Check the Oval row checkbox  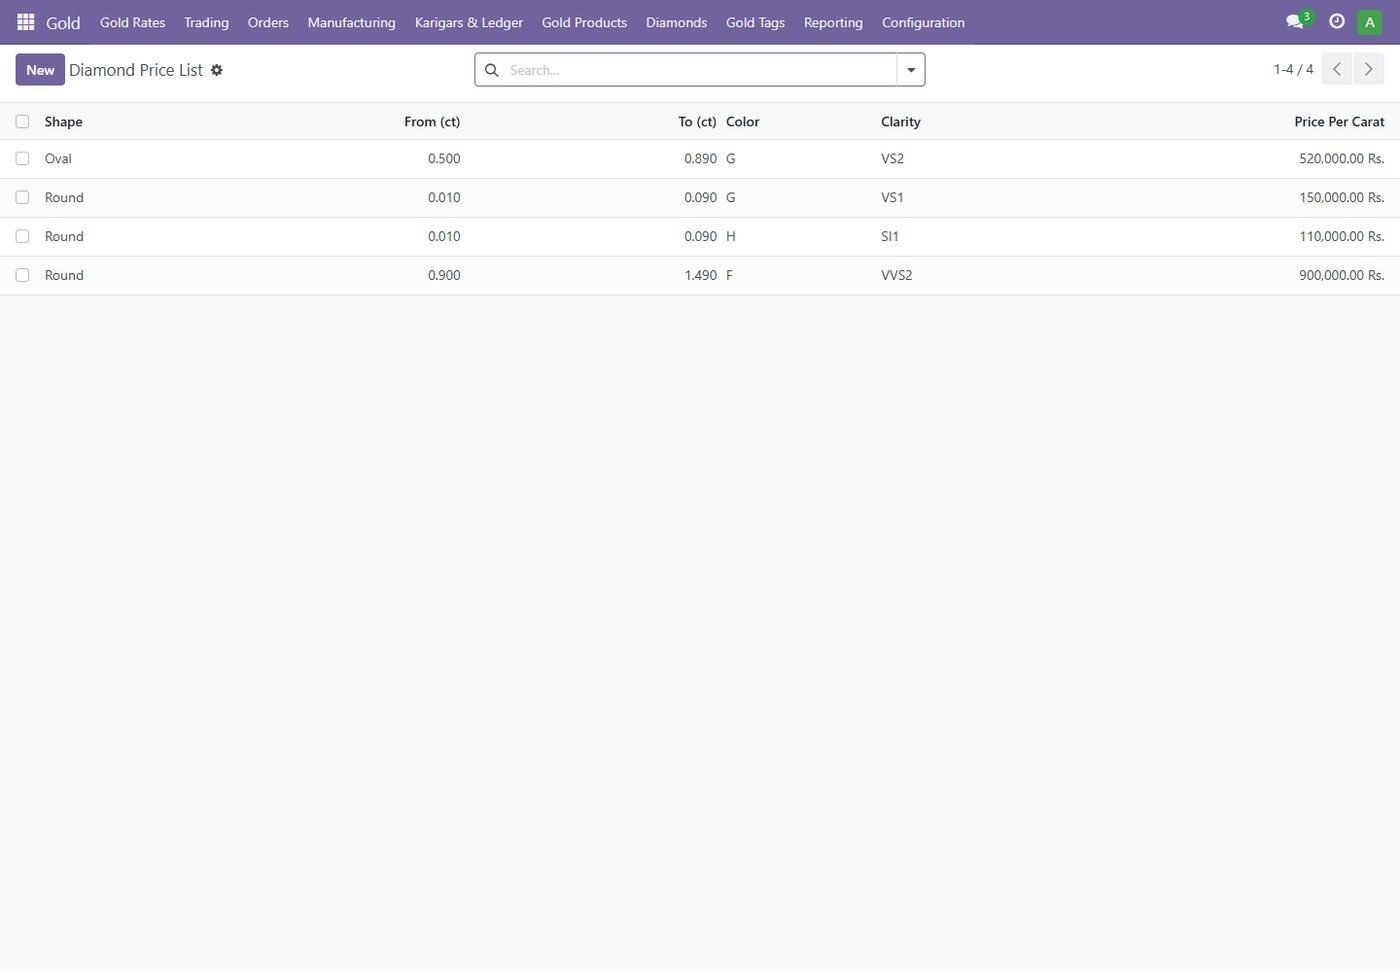click(22, 158)
